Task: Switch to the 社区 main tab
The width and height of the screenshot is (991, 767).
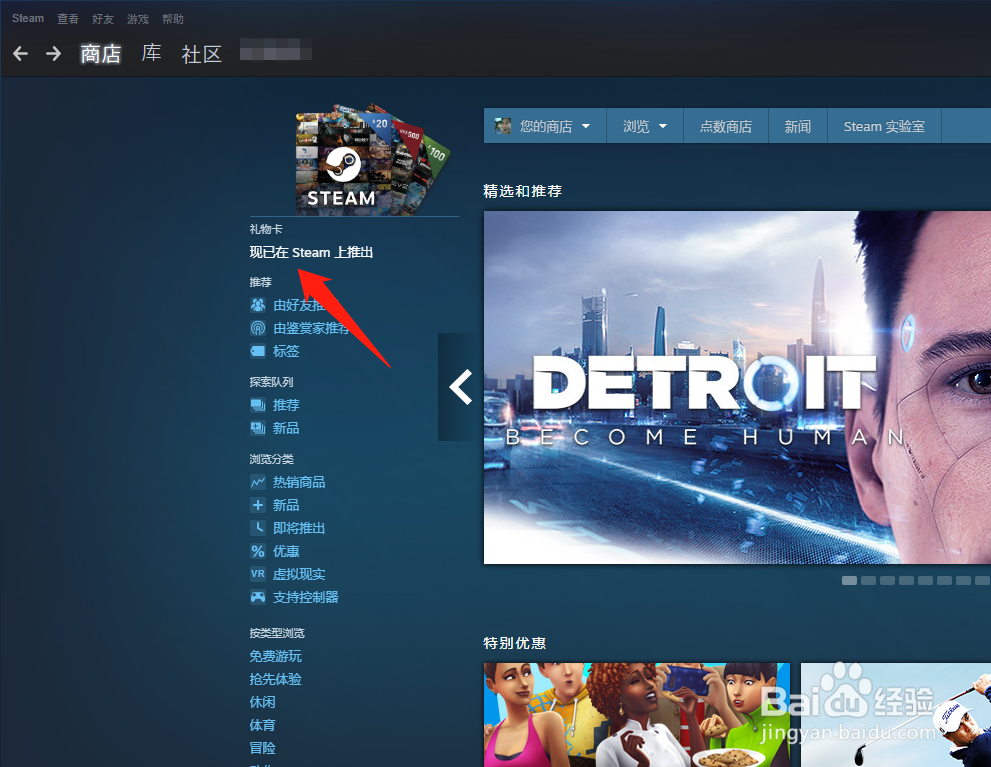Action: 202,54
